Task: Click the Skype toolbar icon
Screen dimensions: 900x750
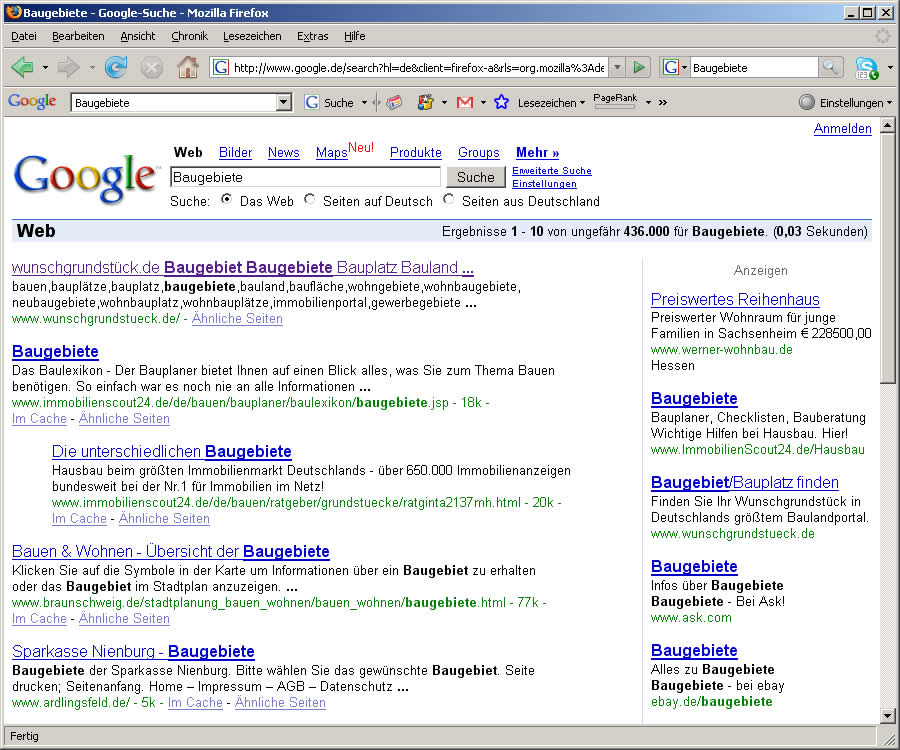Action: pyautogui.click(x=866, y=68)
